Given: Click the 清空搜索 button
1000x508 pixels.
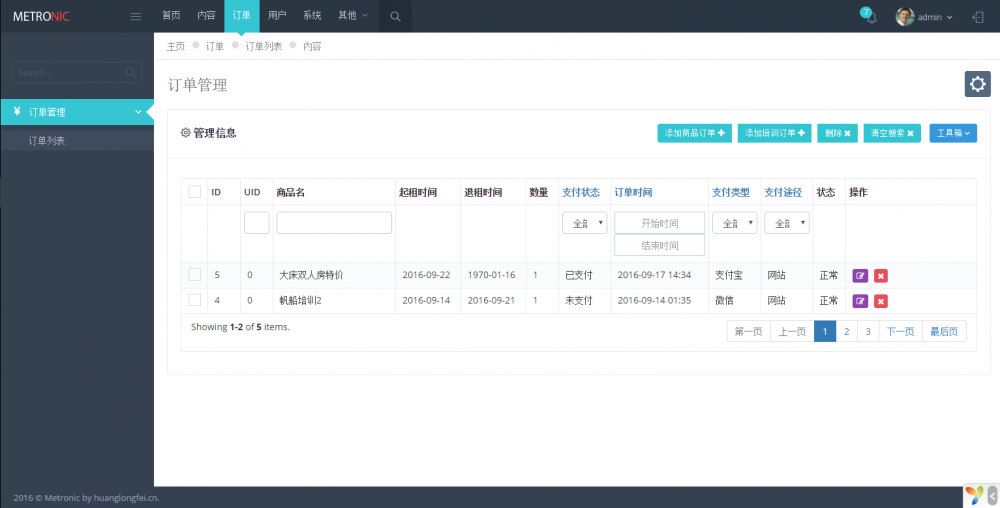Looking at the screenshot, I should (892, 133).
